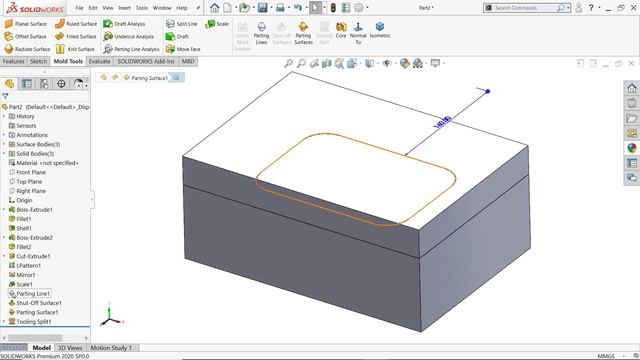Image resolution: width=640 pixels, height=360 pixels.
Task: Click the feature tree horizontal scrollbar
Action: click(35, 338)
